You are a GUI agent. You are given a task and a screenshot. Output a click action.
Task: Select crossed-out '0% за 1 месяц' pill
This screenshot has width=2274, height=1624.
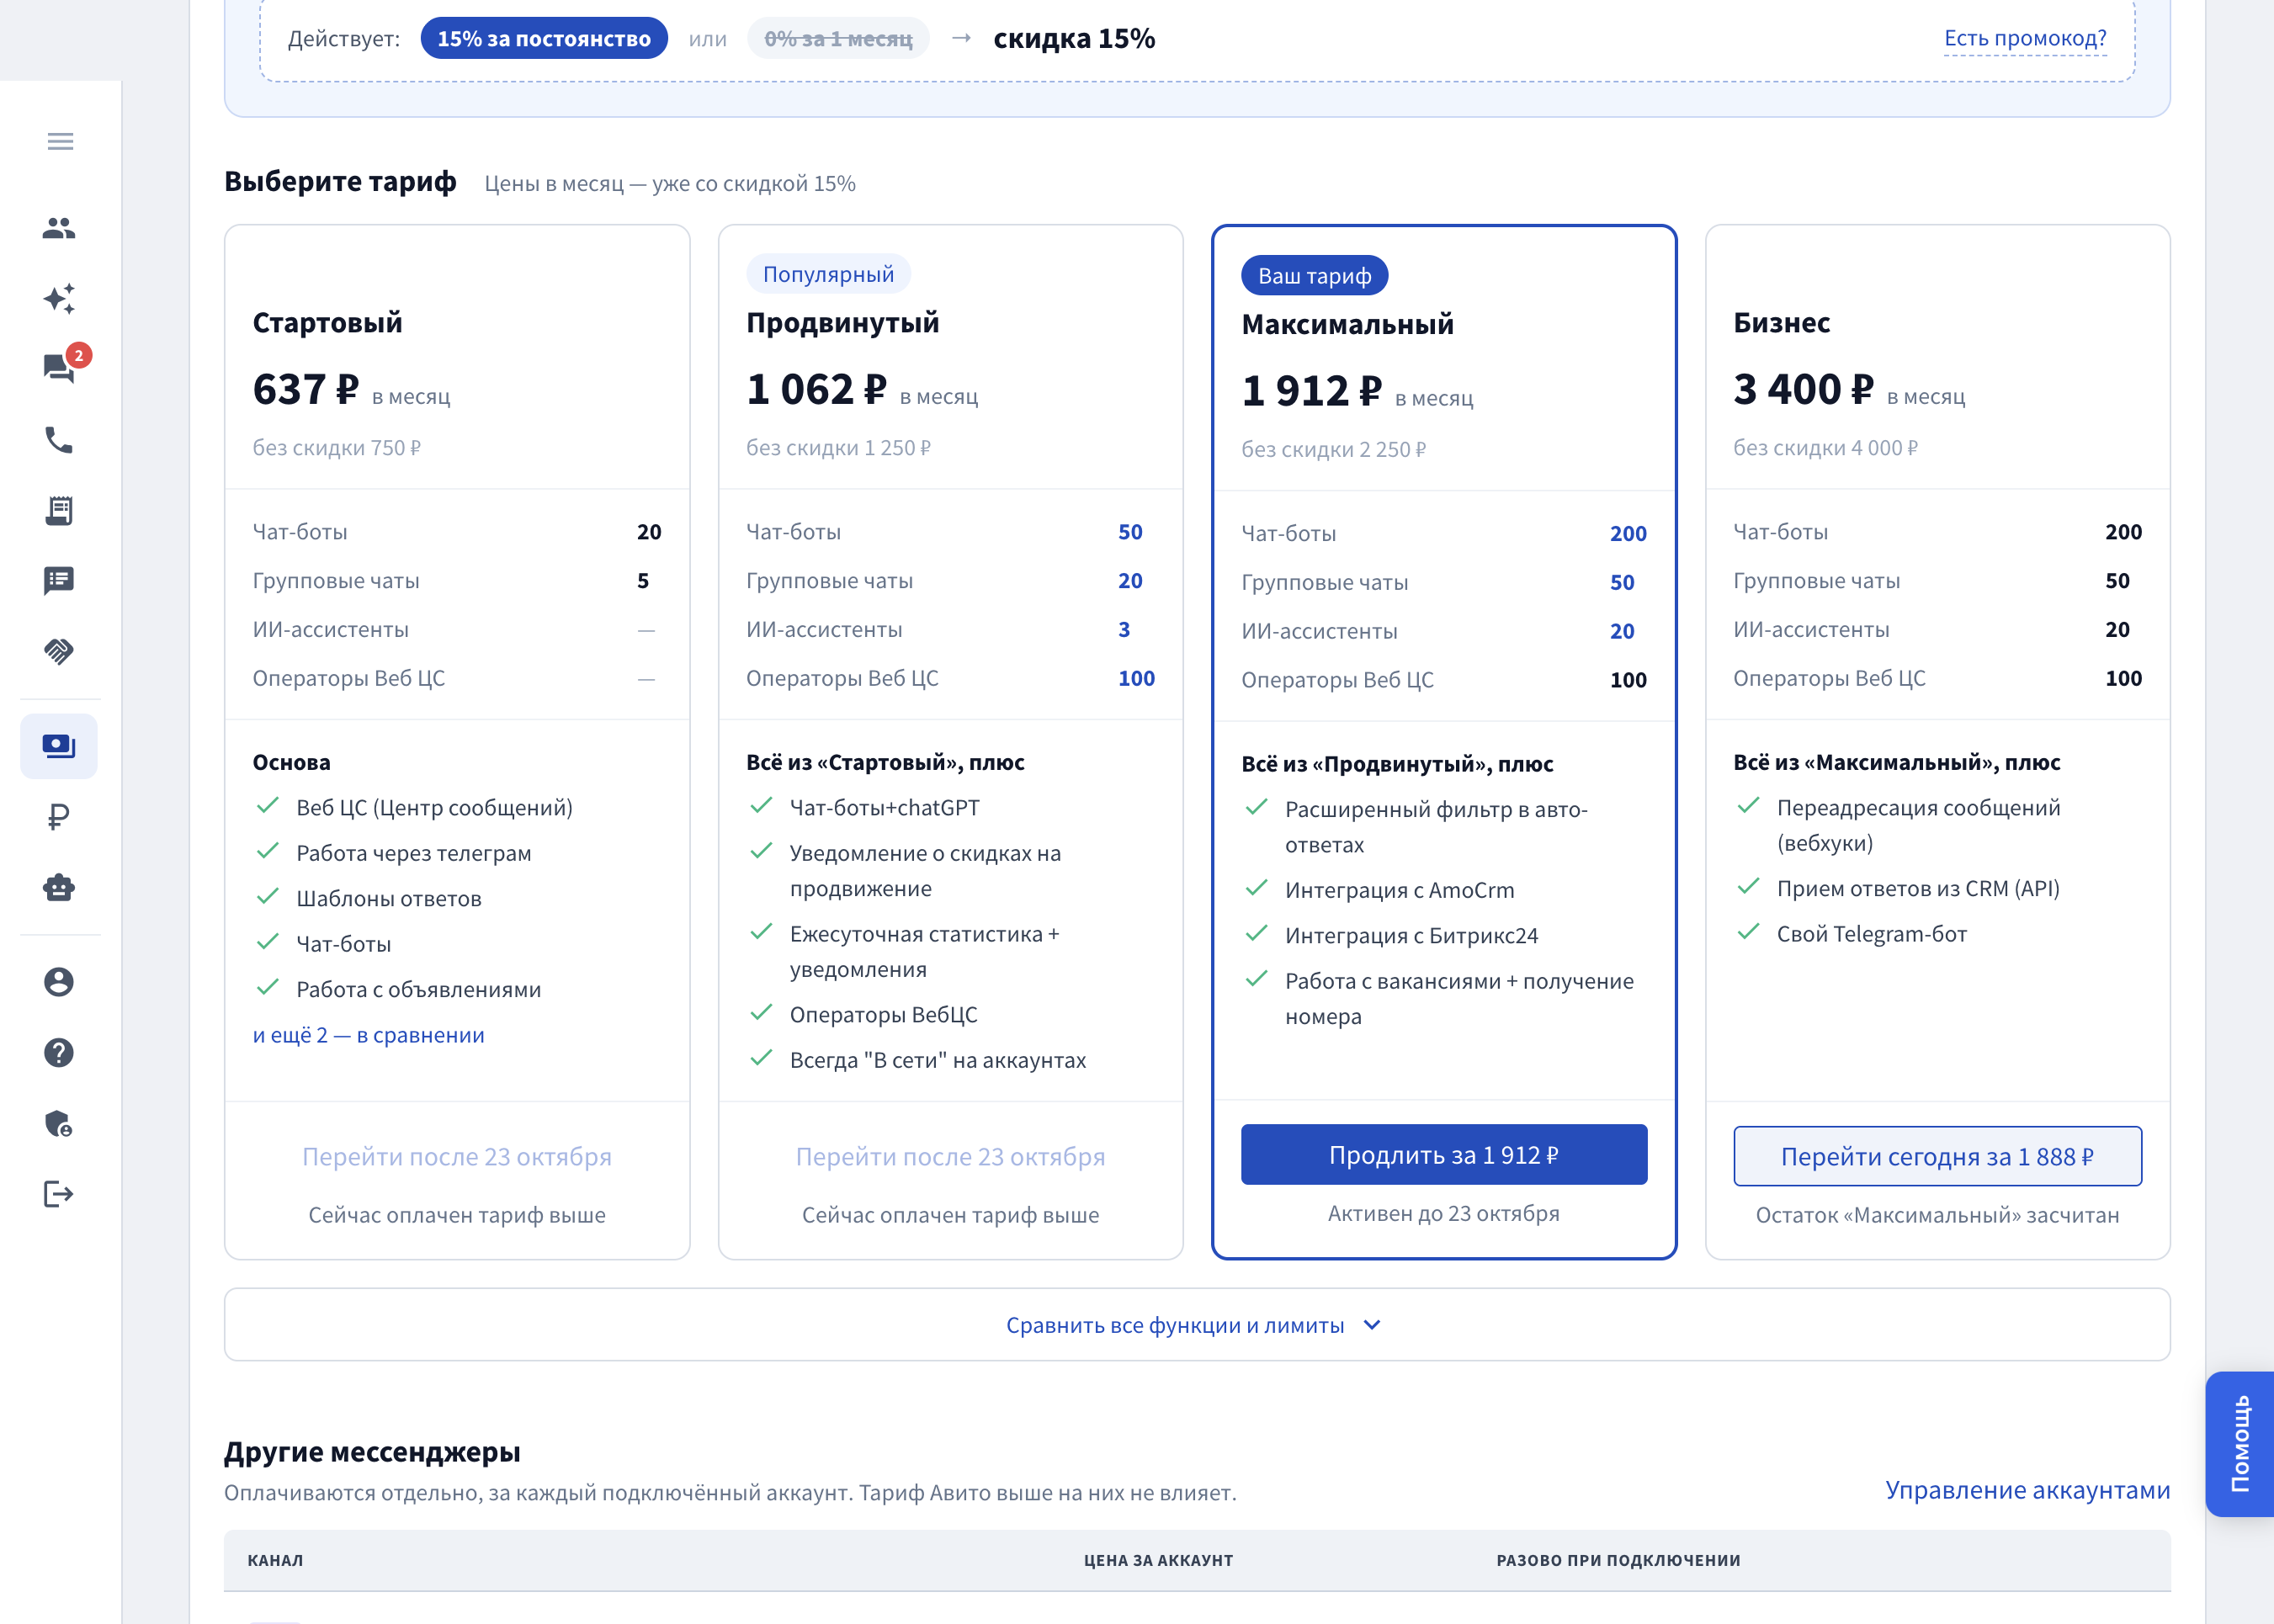pos(838,38)
